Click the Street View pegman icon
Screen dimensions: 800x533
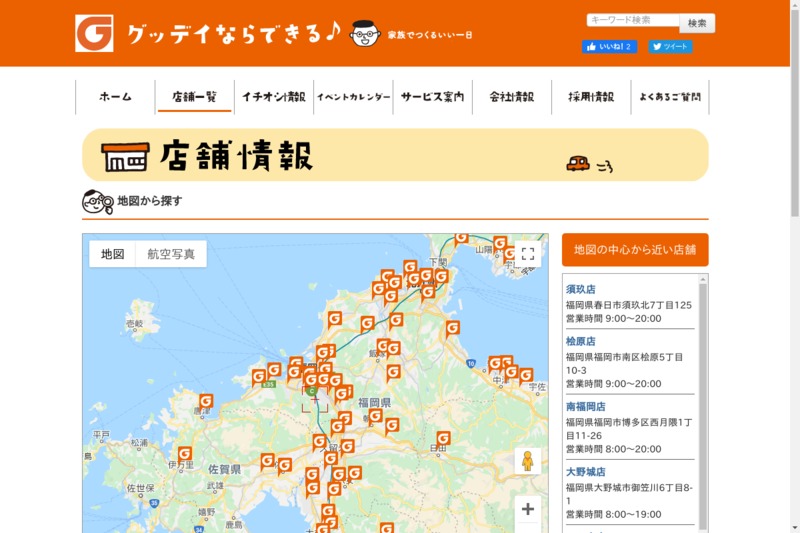click(x=528, y=461)
